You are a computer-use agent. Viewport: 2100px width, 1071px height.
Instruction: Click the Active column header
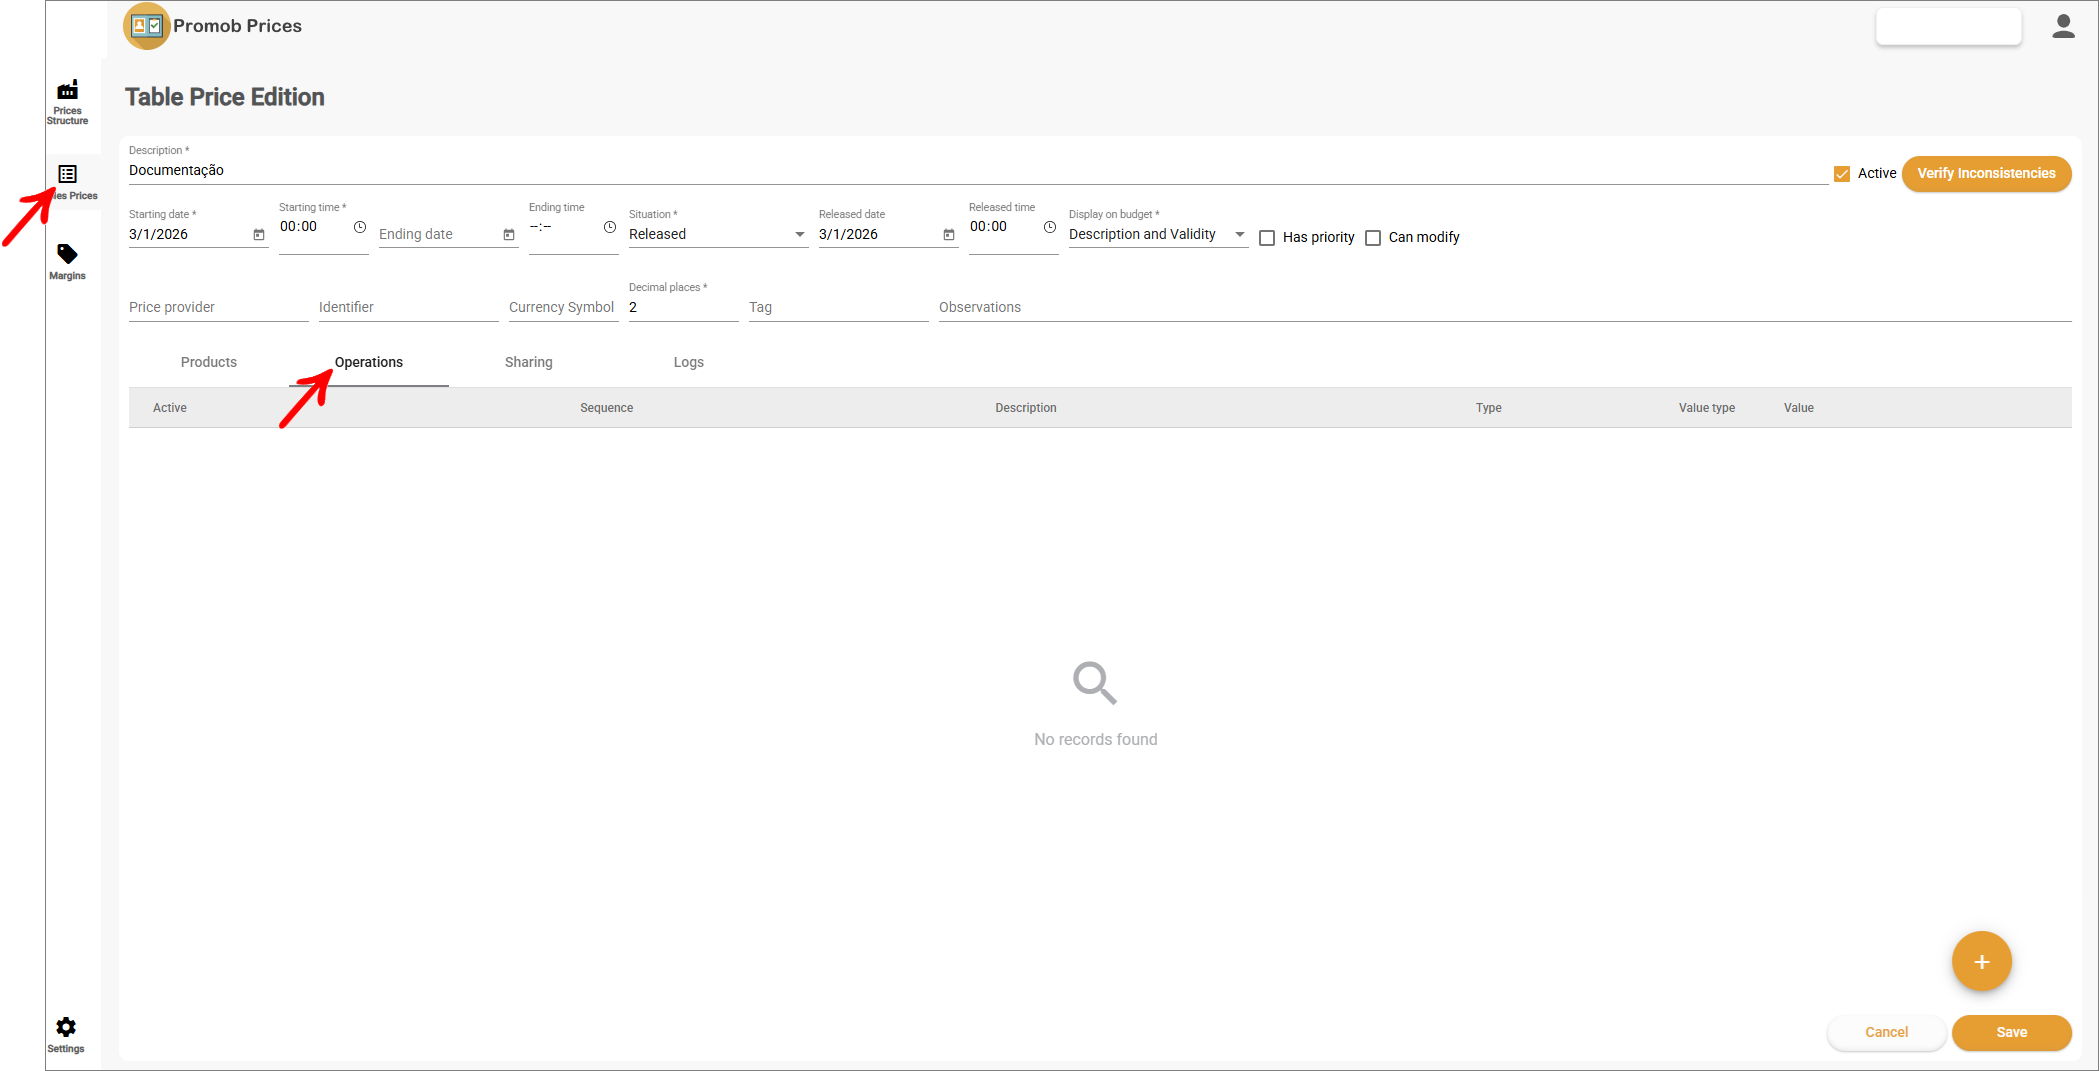(x=170, y=408)
